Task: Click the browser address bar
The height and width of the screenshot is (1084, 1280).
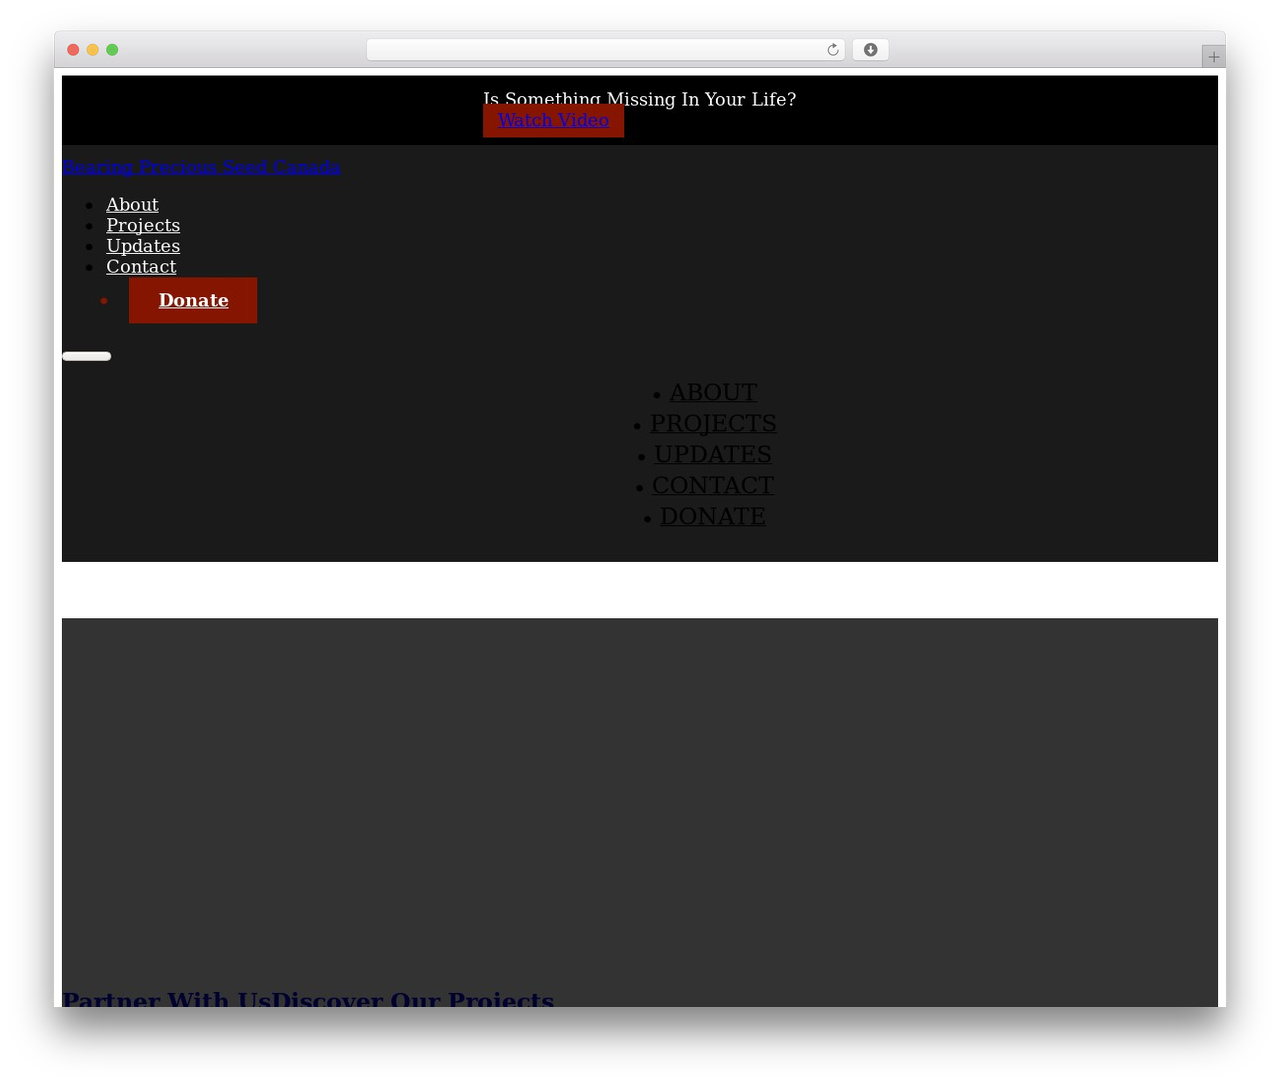Action: coord(605,50)
